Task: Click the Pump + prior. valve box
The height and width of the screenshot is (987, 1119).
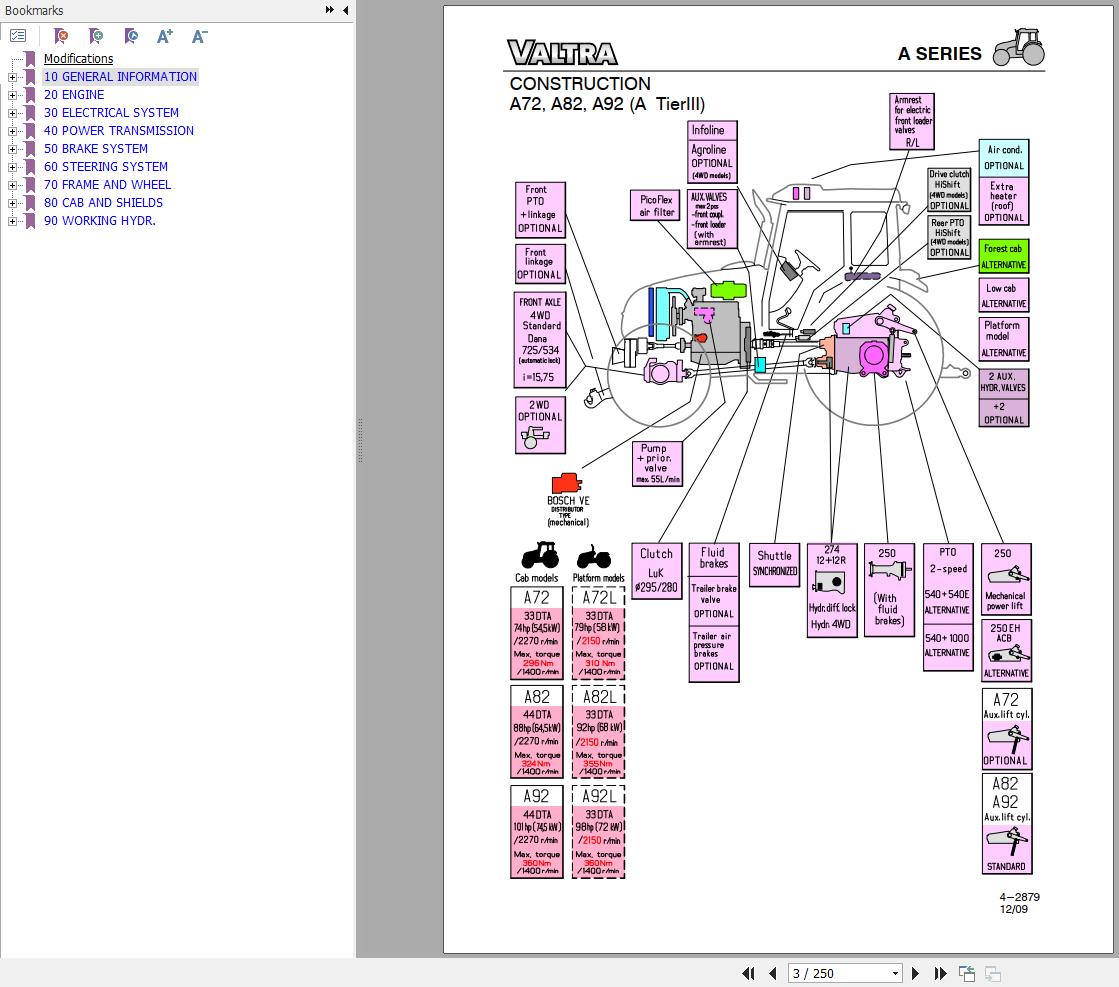Action: (x=657, y=464)
